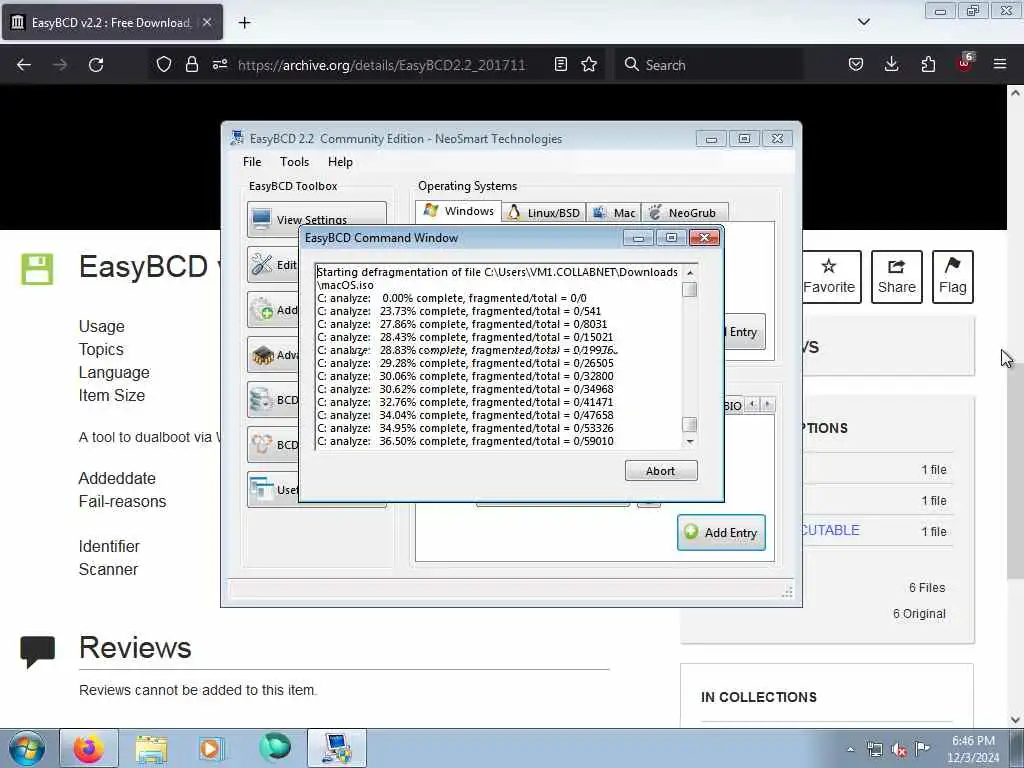1024x768 pixels.
Task: Open the Tools menu in EasyBCD
Action: 294,162
